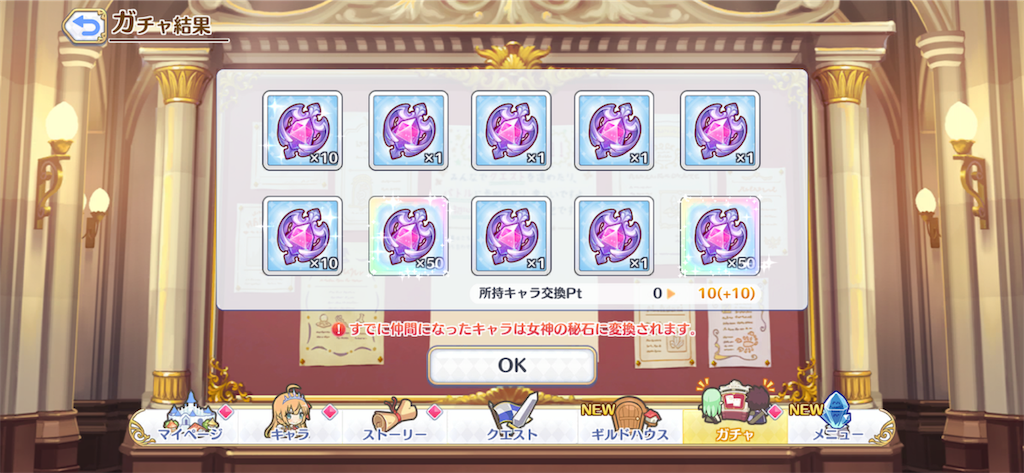Confirm gacha results with OK button
The width and height of the screenshot is (1024, 473).
point(512,365)
